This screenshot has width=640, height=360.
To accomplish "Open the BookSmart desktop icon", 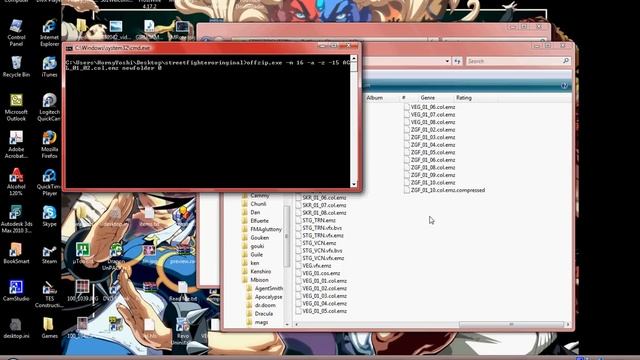I will 16,253.
